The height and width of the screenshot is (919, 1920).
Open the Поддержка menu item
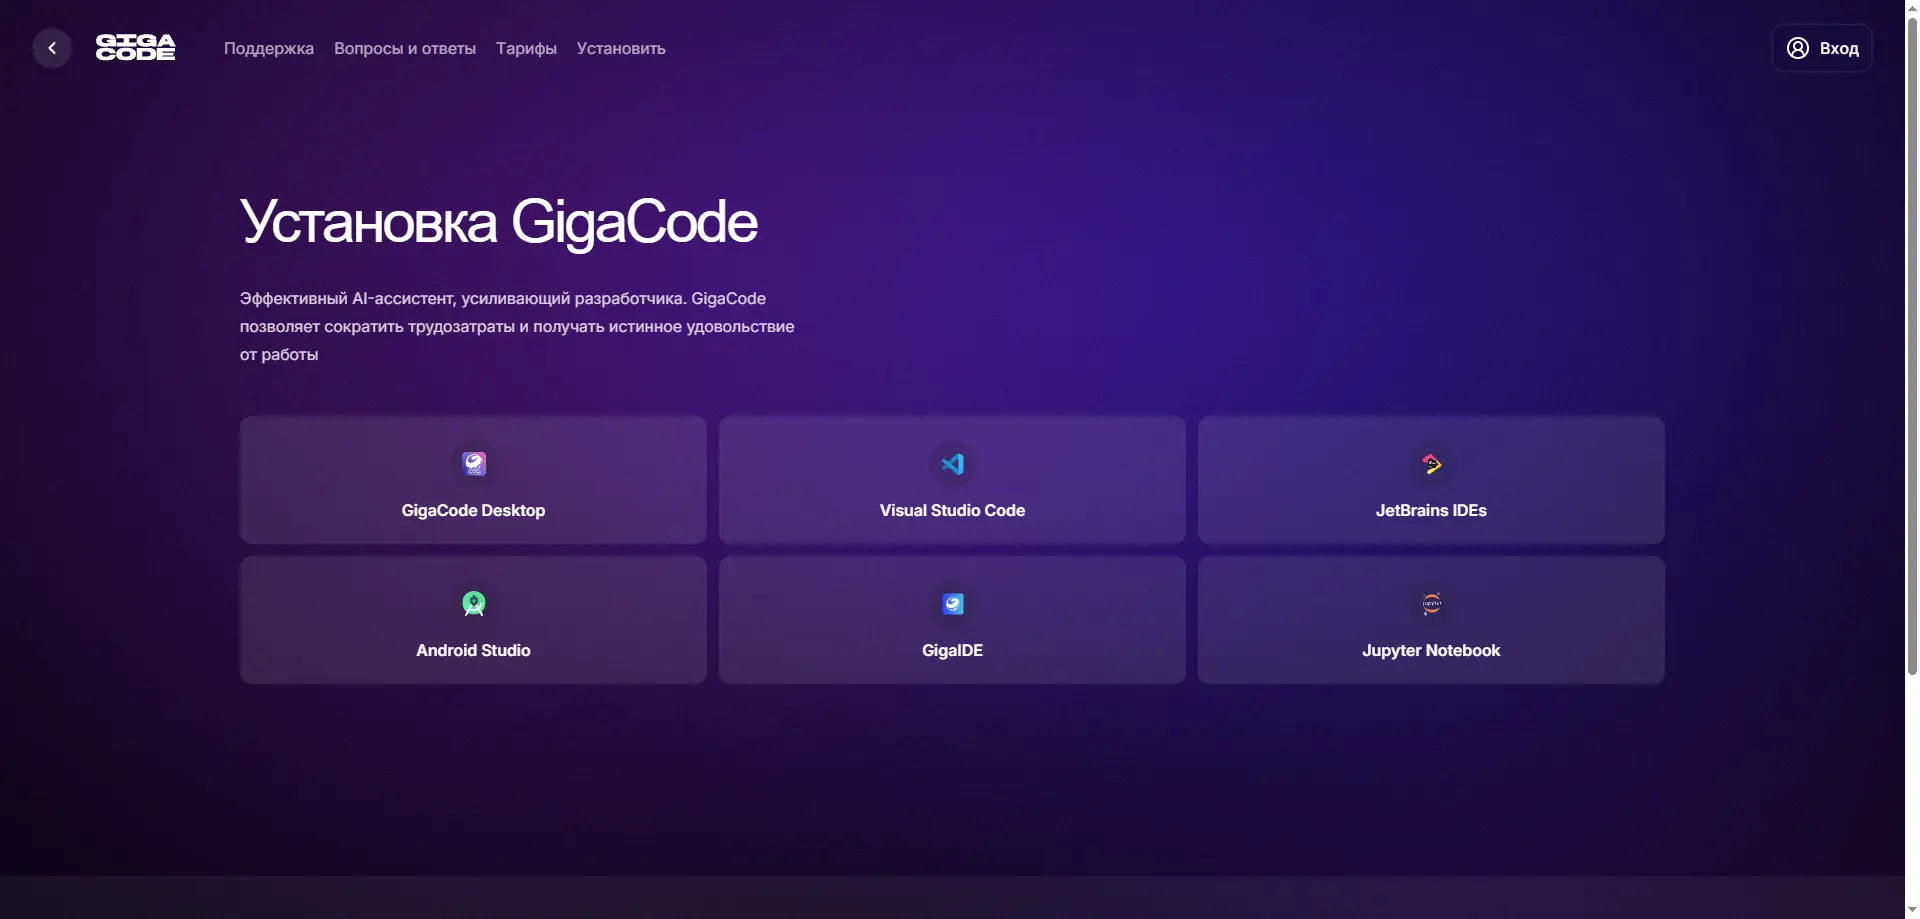(x=269, y=48)
